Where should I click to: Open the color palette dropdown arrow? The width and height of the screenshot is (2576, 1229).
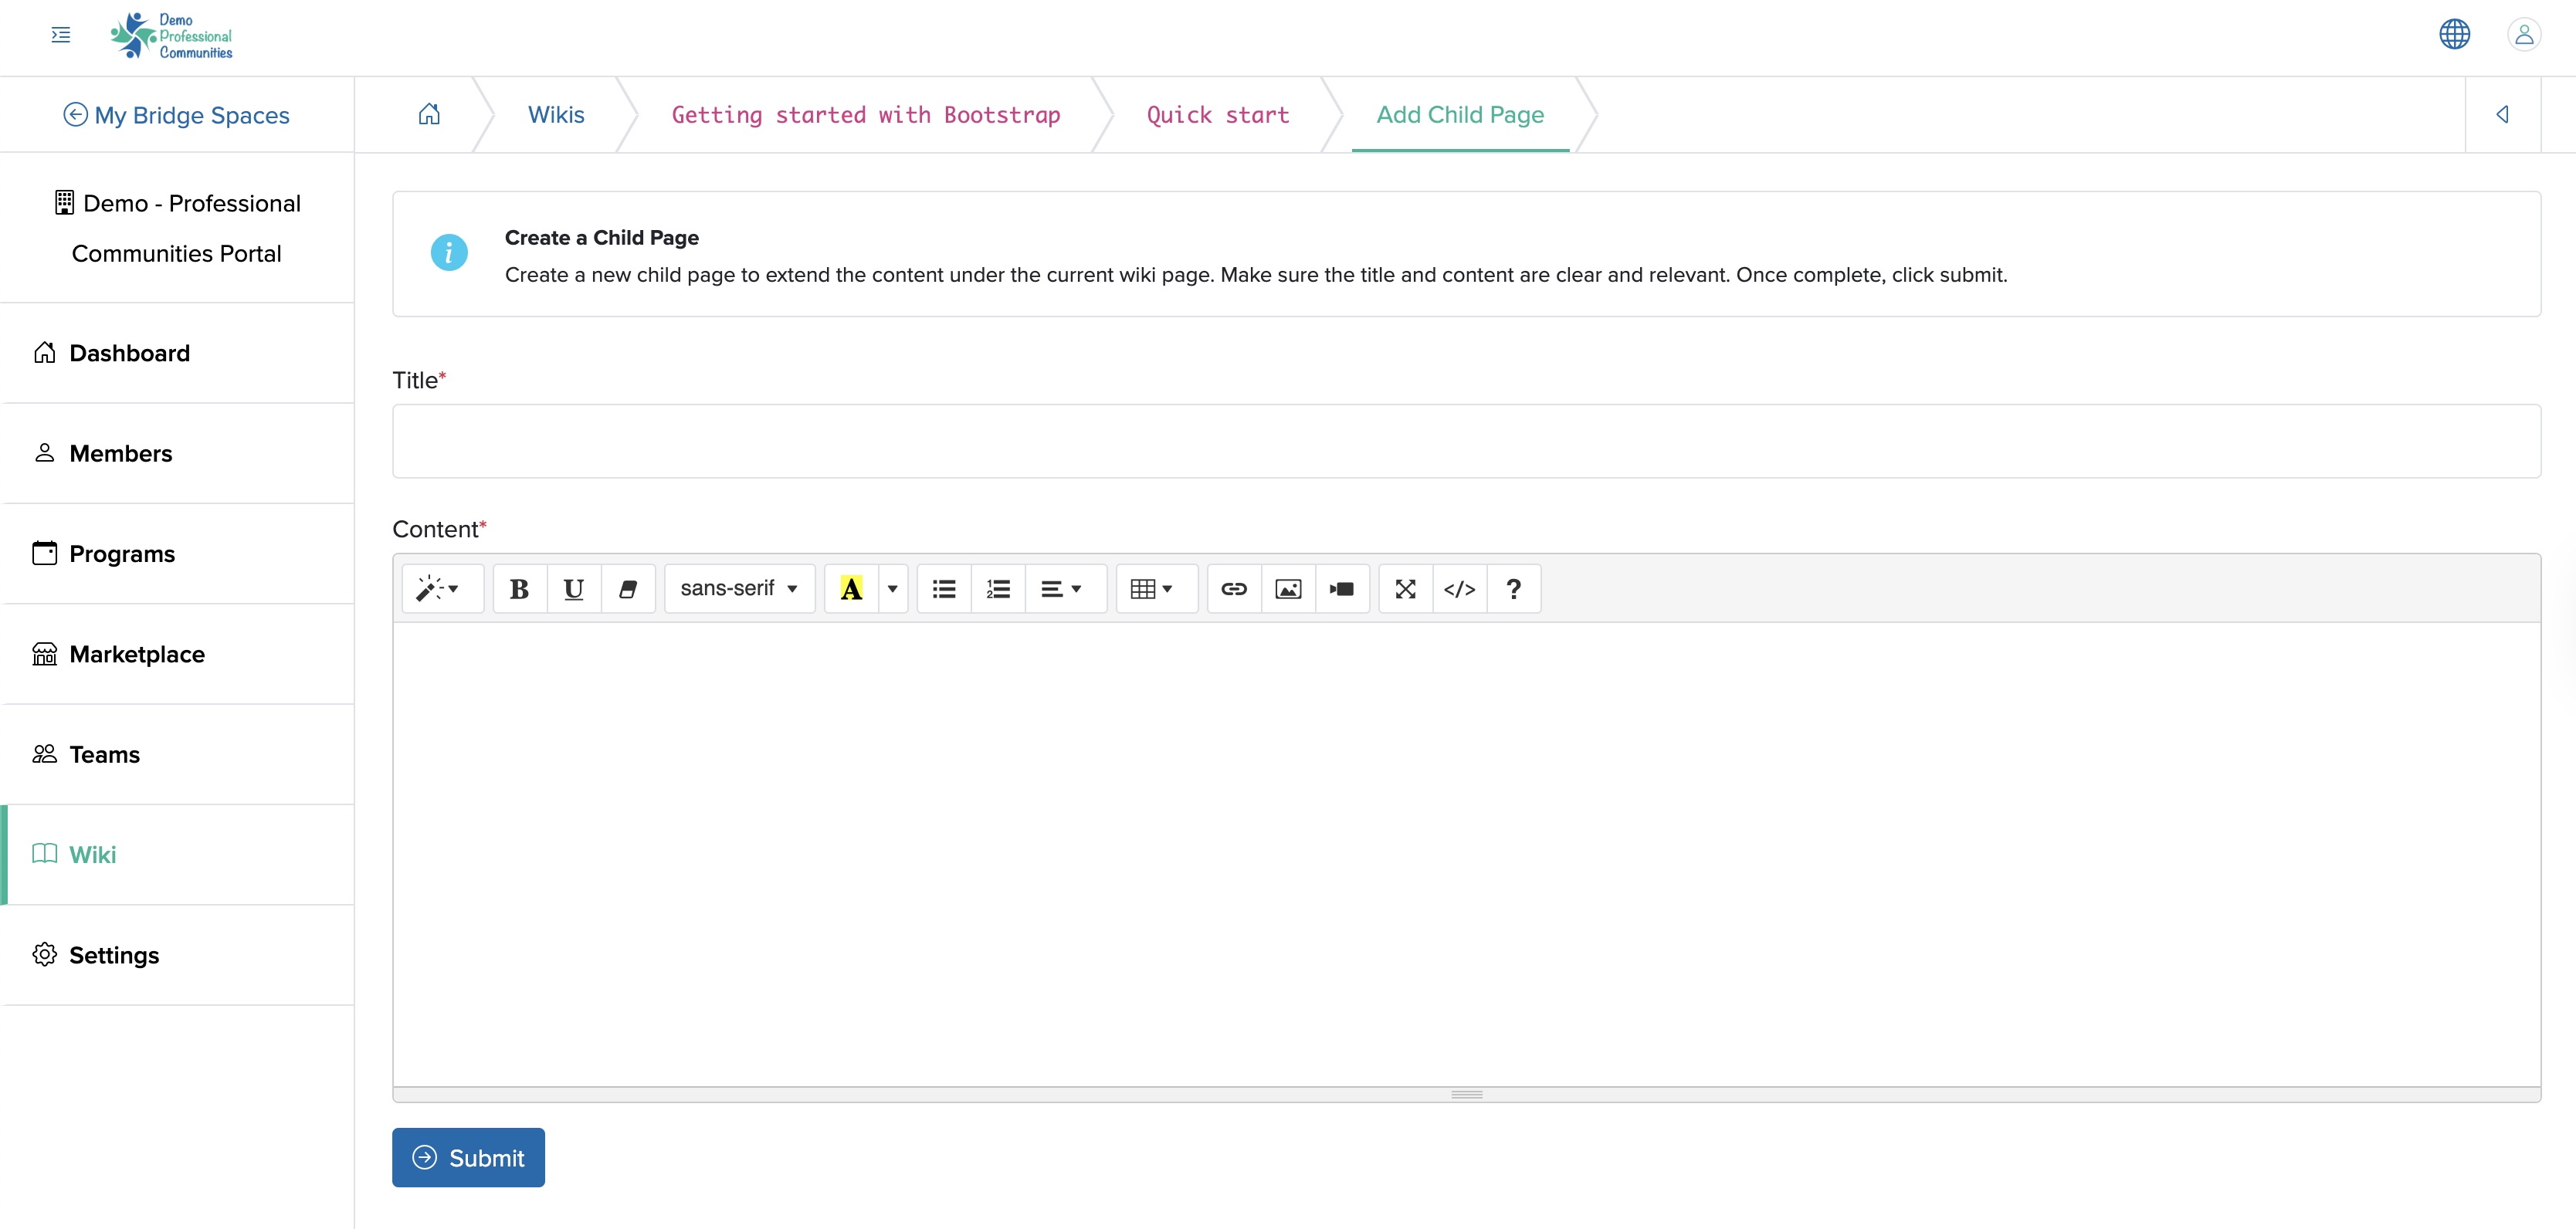click(893, 589)
